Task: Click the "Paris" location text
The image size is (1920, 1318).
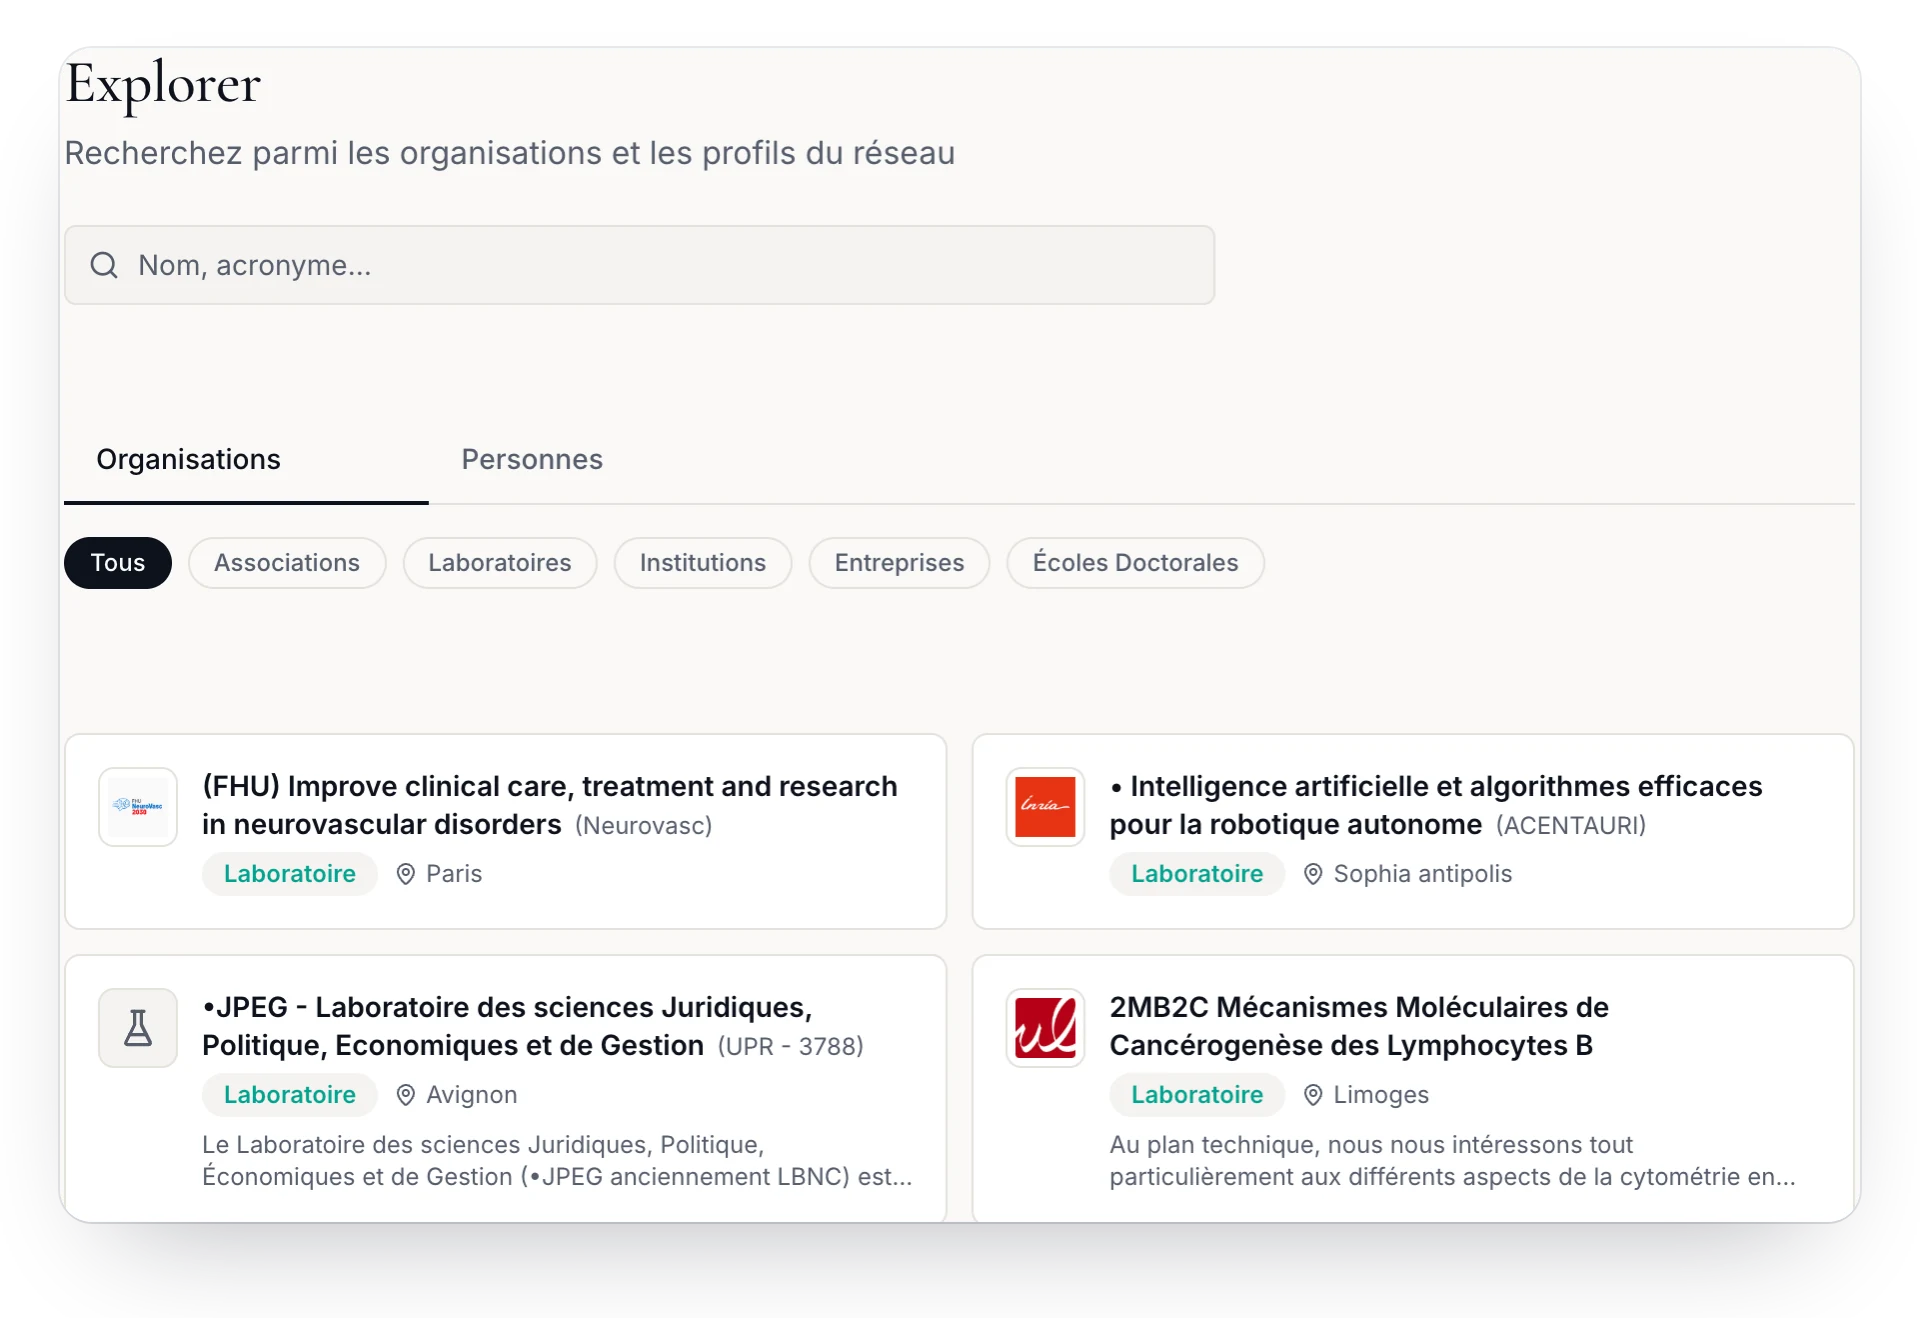Action: tap(454, 874)
